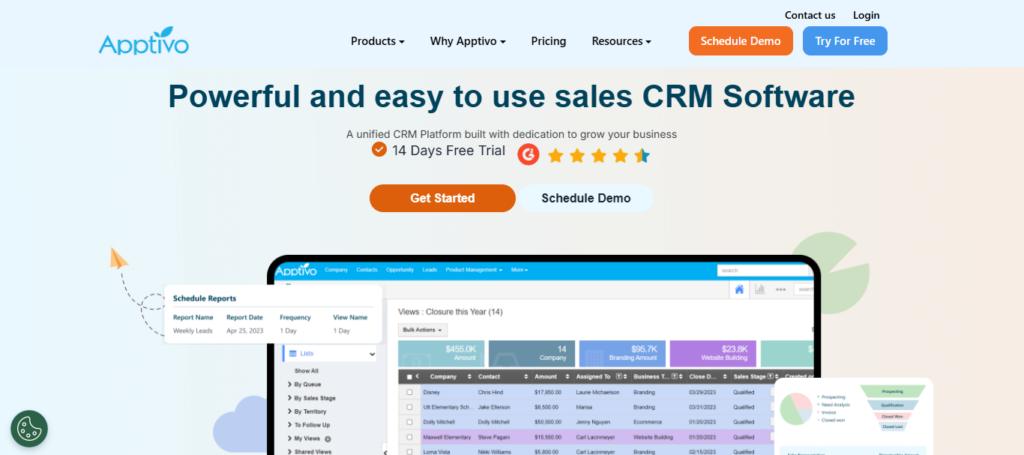Click orange Schedule Demo header button
1024x455 pixels.
point(741,40)
